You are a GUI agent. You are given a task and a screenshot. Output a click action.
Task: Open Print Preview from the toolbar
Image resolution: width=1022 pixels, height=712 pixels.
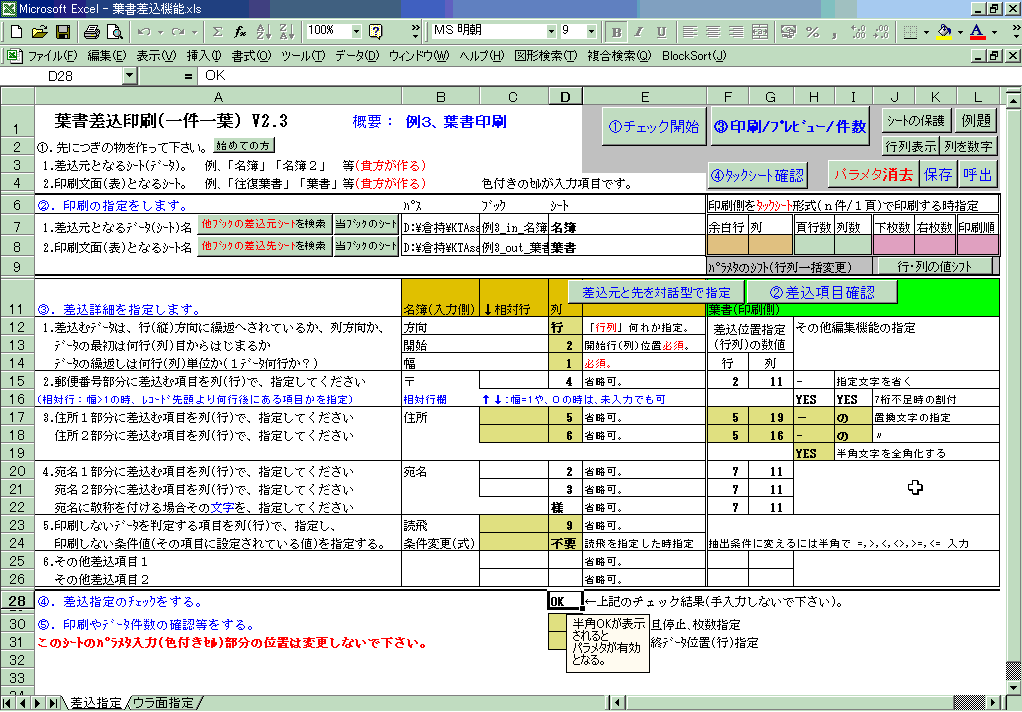coord(114,31)
